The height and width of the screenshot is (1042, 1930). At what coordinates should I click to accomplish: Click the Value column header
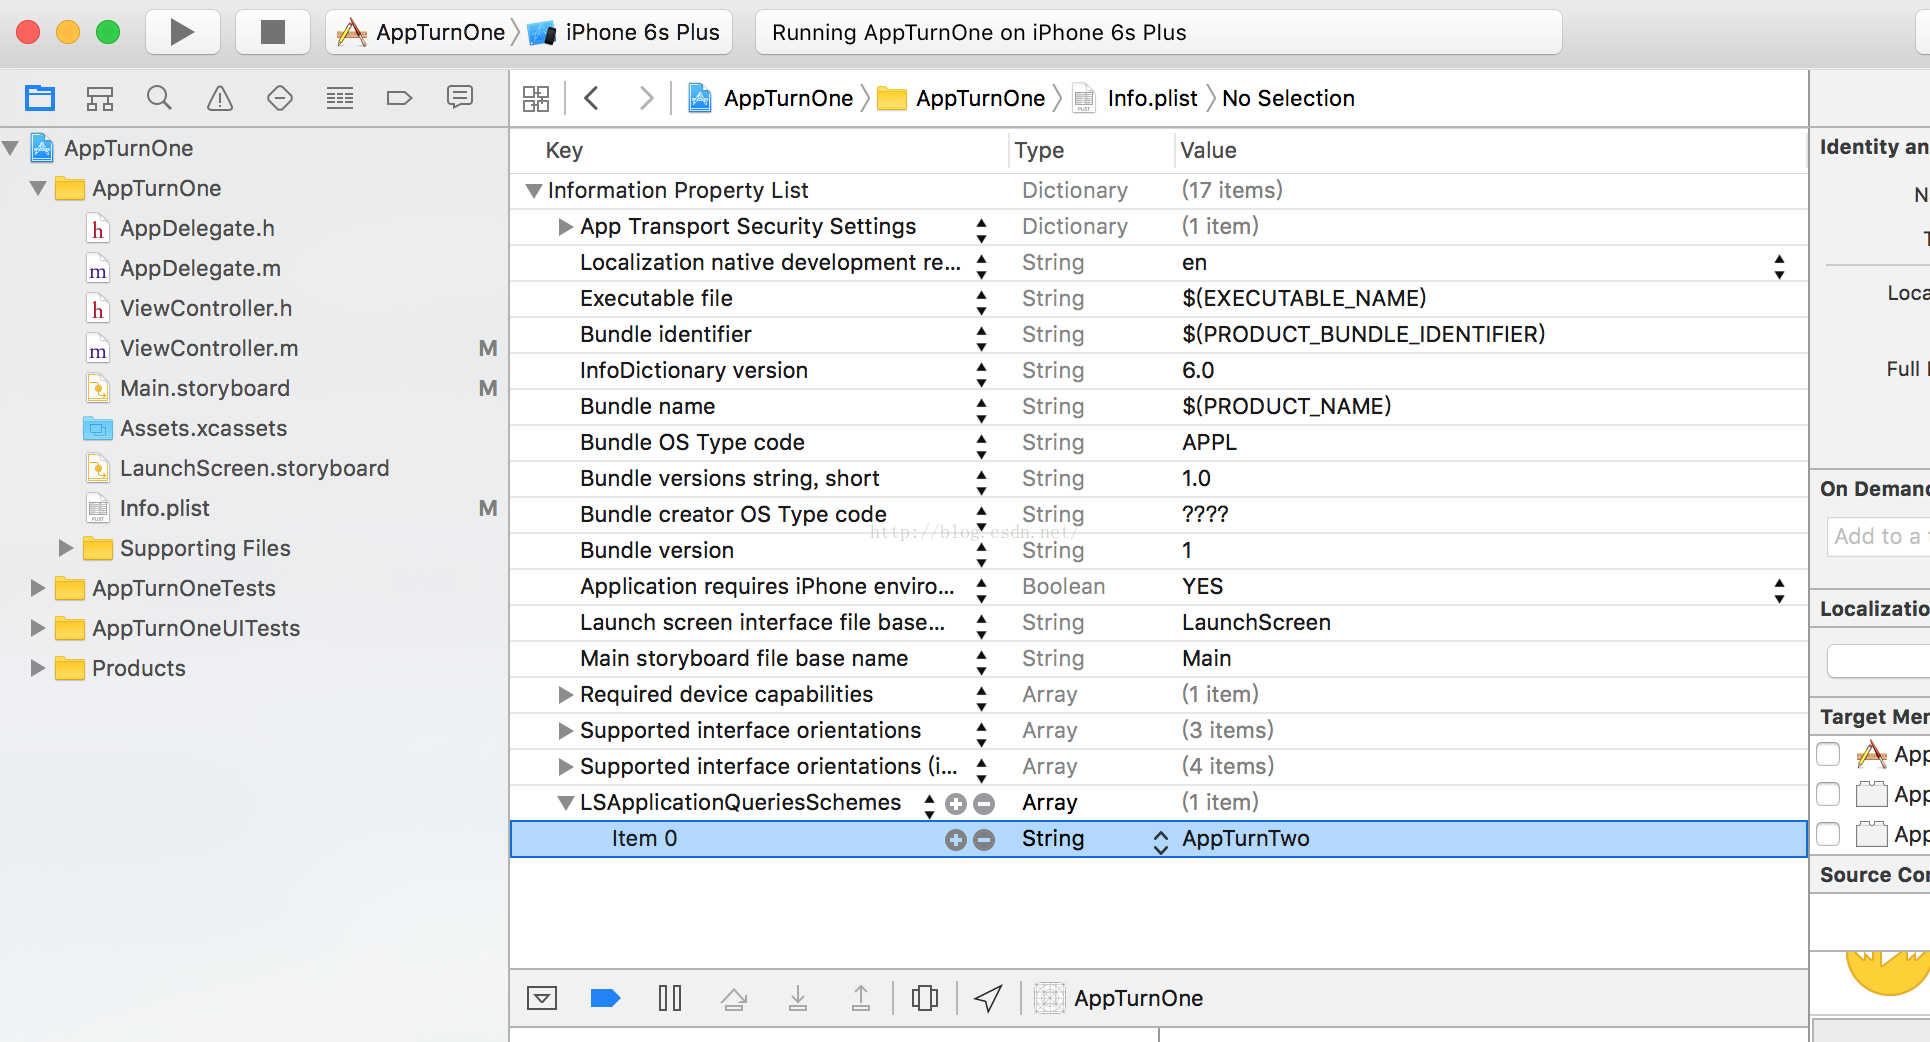(x=1208, y=150)
